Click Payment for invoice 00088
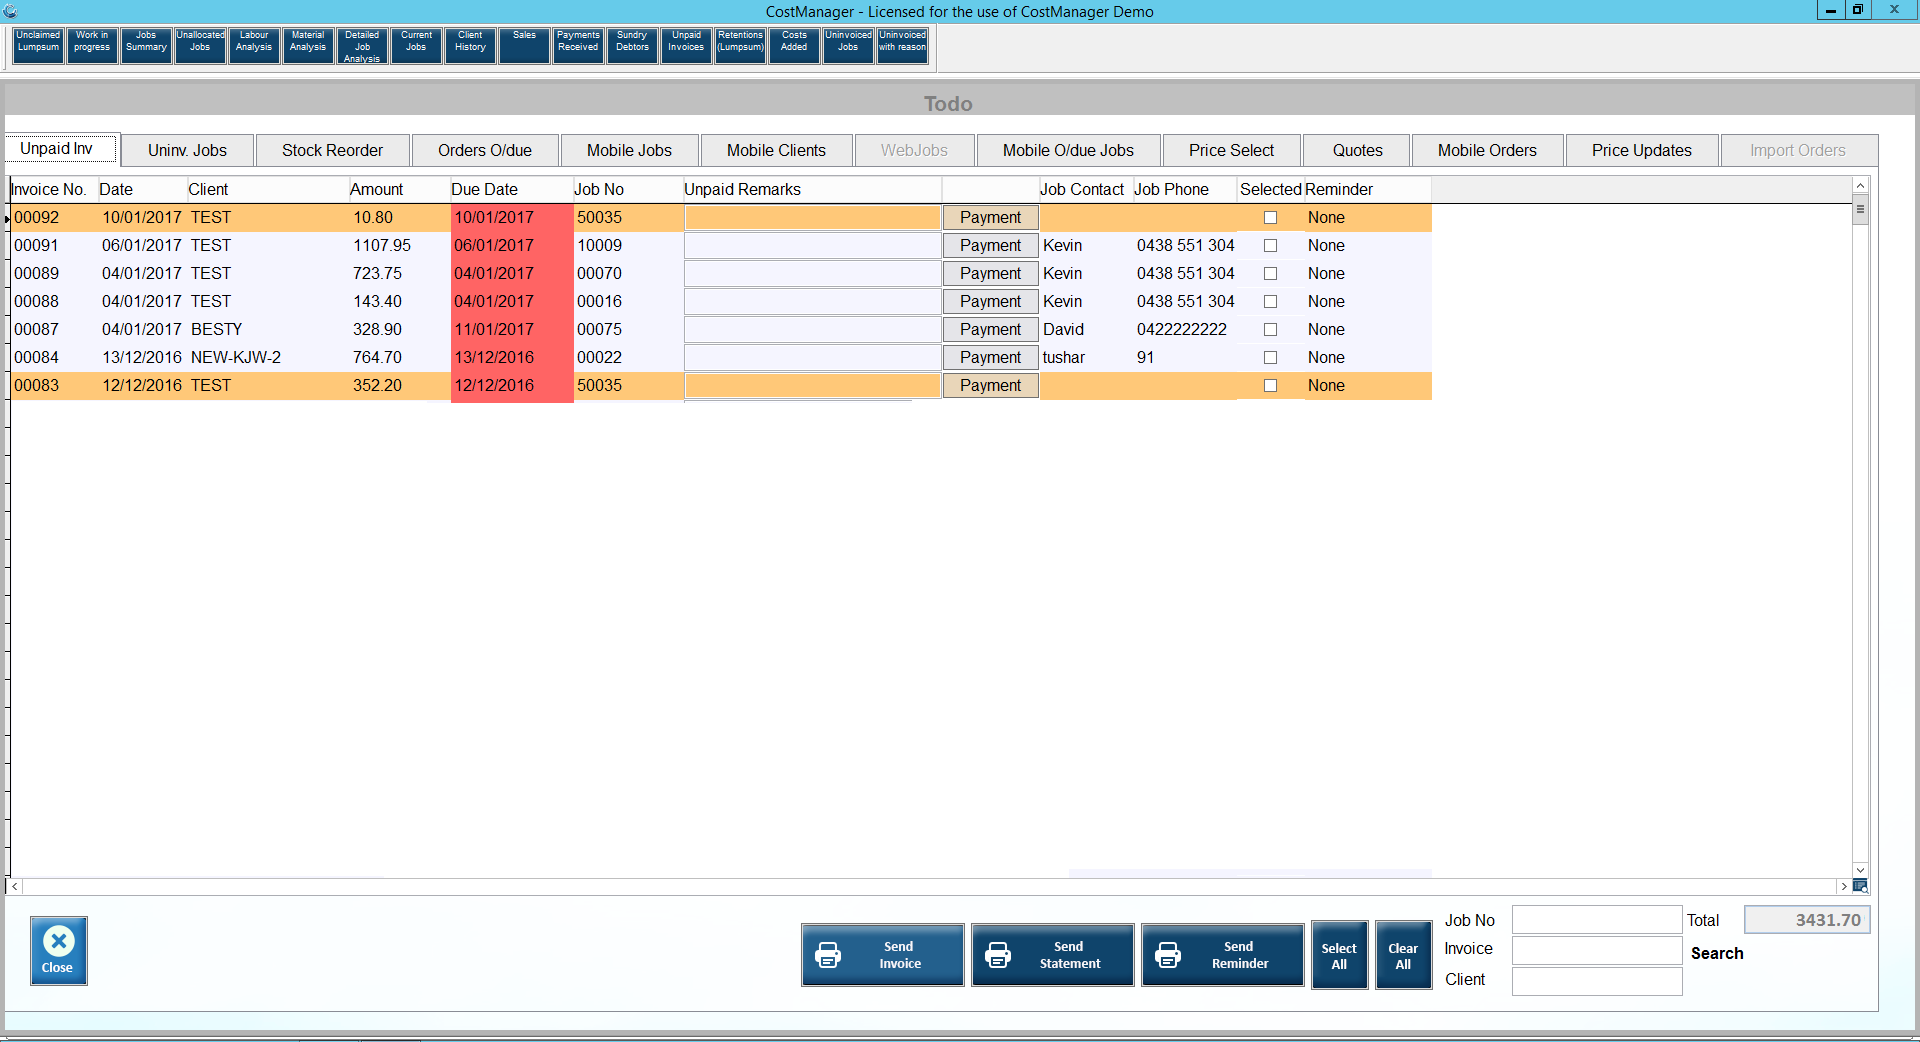1920x1042 pixels. (991, 302)
